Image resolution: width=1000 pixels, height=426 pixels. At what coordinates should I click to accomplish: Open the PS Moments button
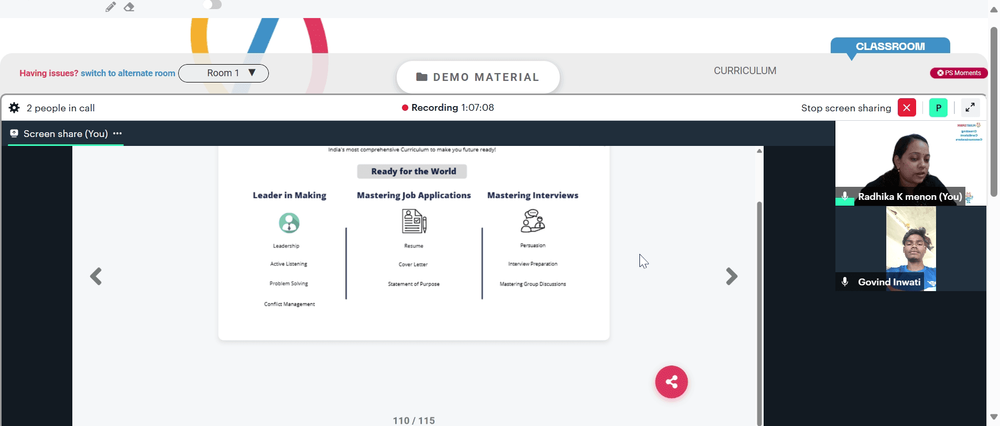pyautogui.click(x=959, y=73)
